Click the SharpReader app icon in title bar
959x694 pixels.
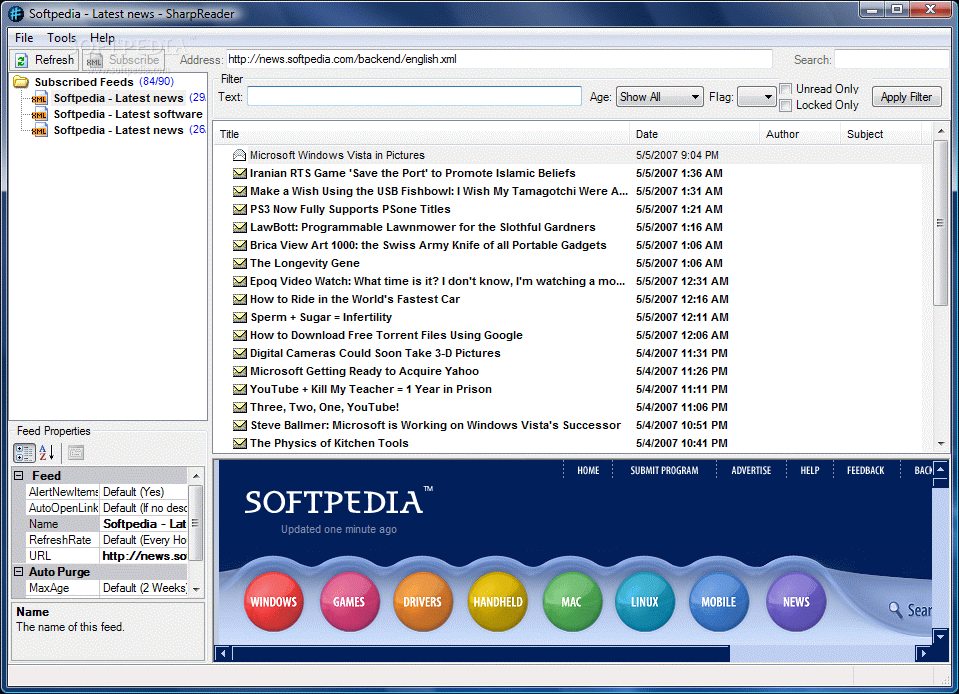(x=16, y=13)
